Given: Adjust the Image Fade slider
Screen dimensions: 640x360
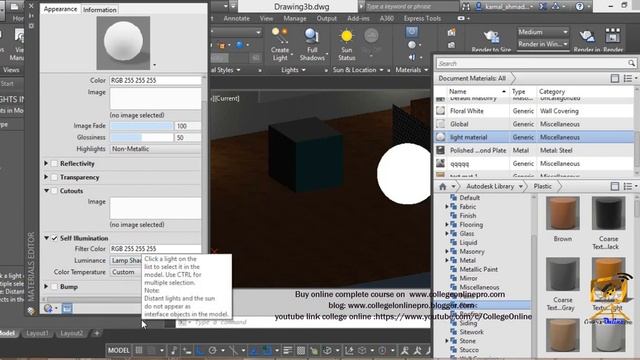Looking at the screenshot, I should pos(141,126).
